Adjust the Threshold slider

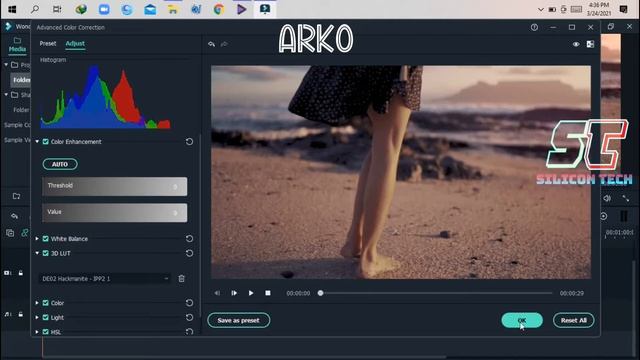115,186
